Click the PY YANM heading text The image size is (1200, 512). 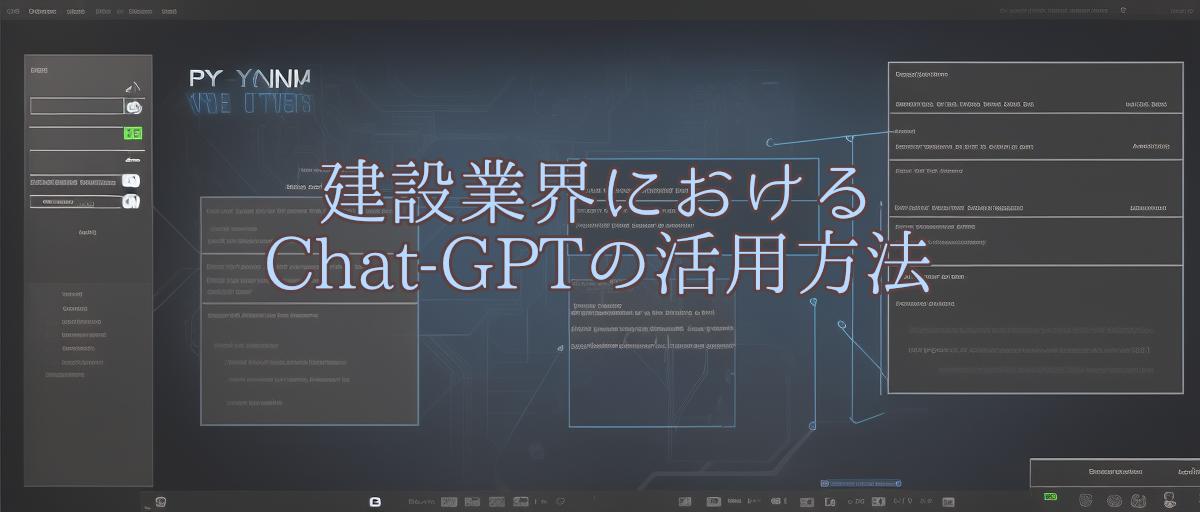pos(250,79)
